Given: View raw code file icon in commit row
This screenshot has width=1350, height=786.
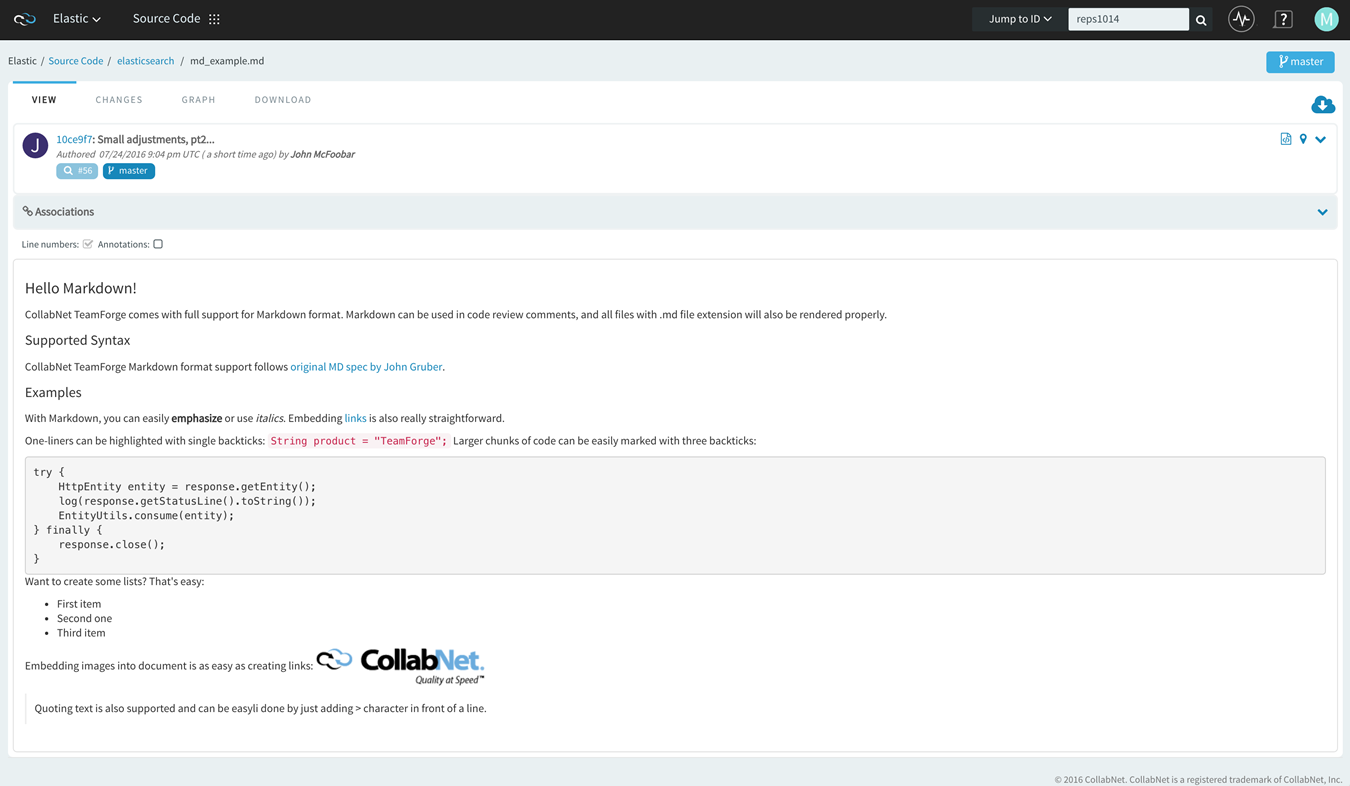Looking at the screenshot, I should coord(1286,139).
